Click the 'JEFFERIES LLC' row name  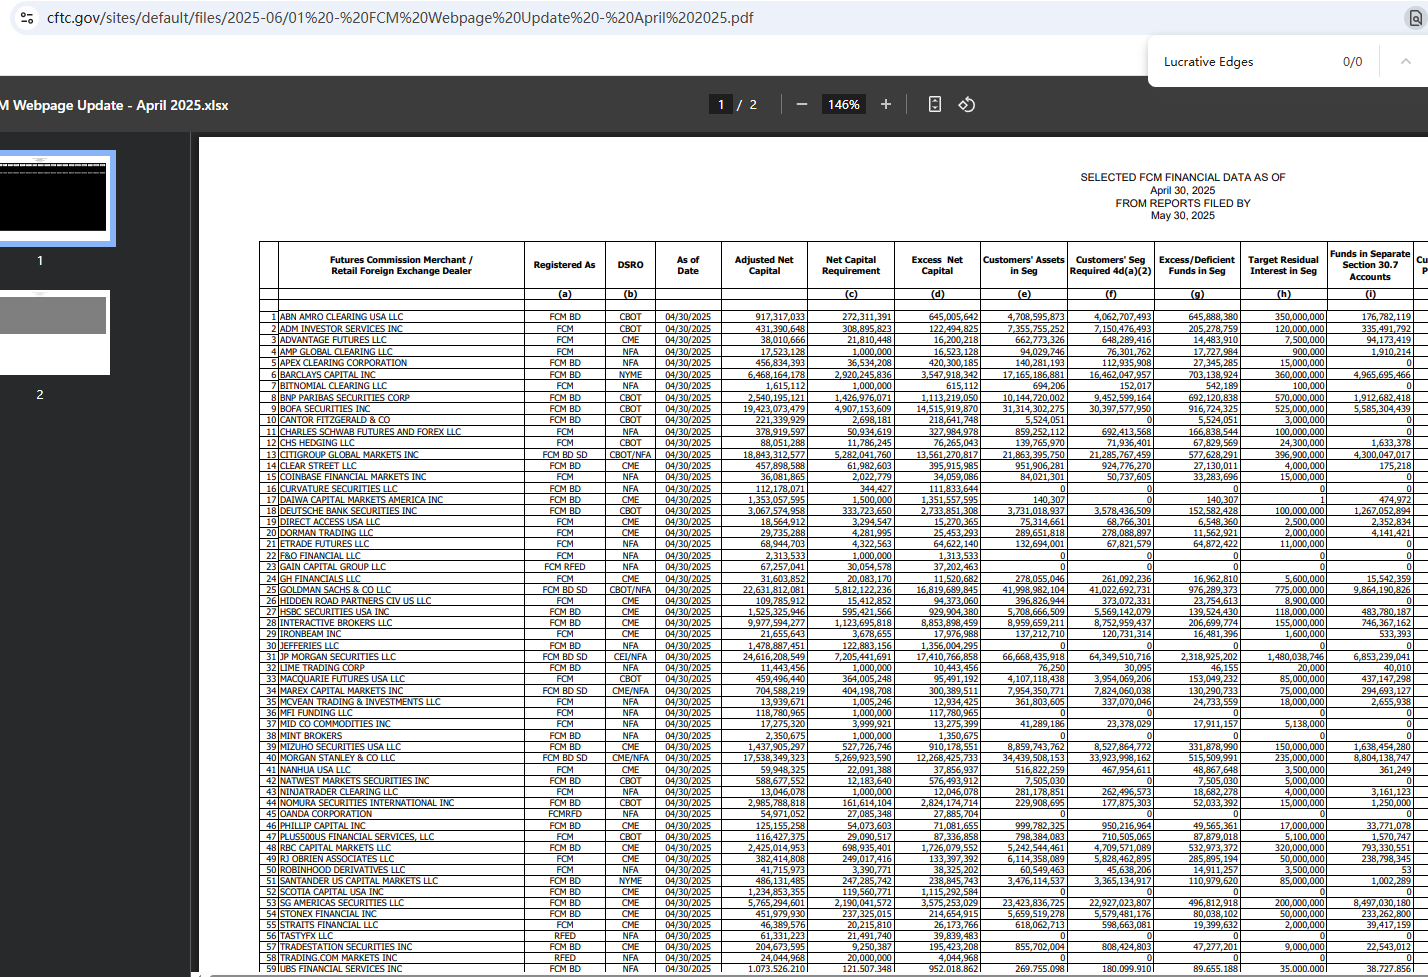click(x=311, y=646)
